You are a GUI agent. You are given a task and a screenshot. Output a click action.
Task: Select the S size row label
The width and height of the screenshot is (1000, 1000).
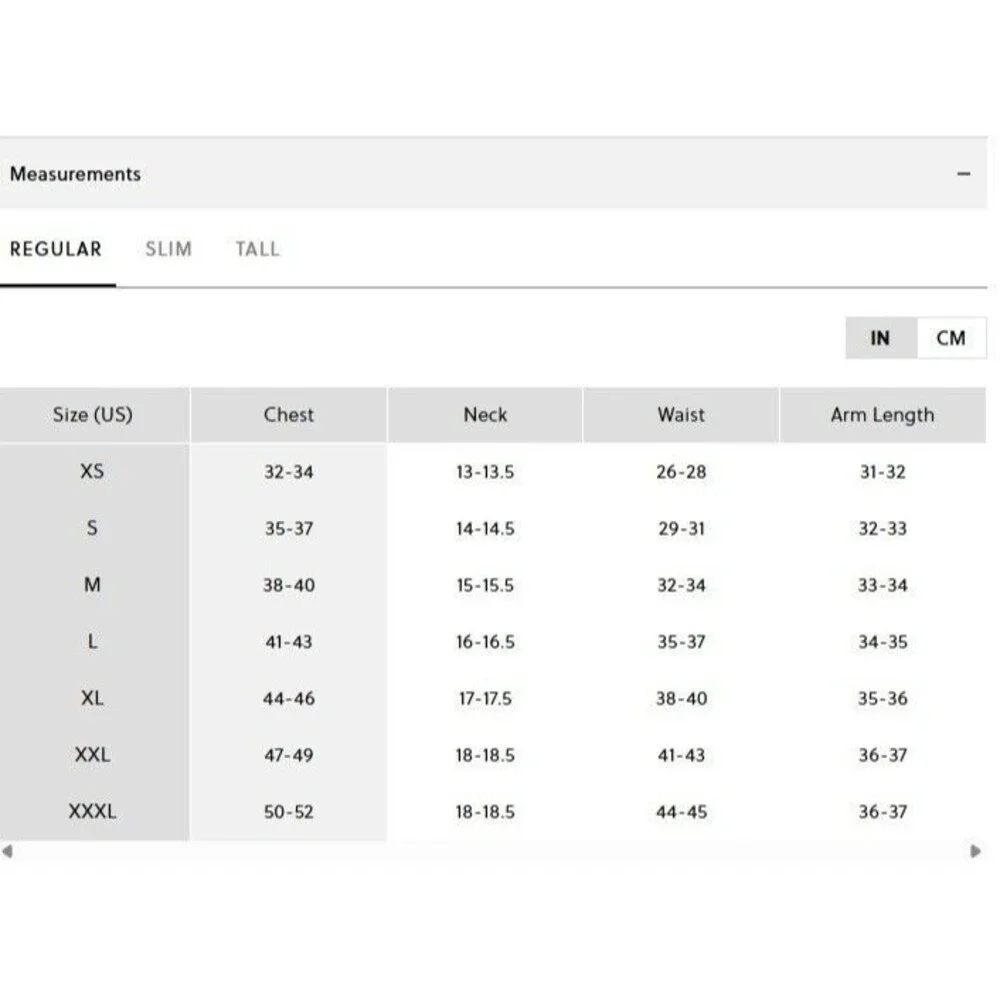coord(92,528)
